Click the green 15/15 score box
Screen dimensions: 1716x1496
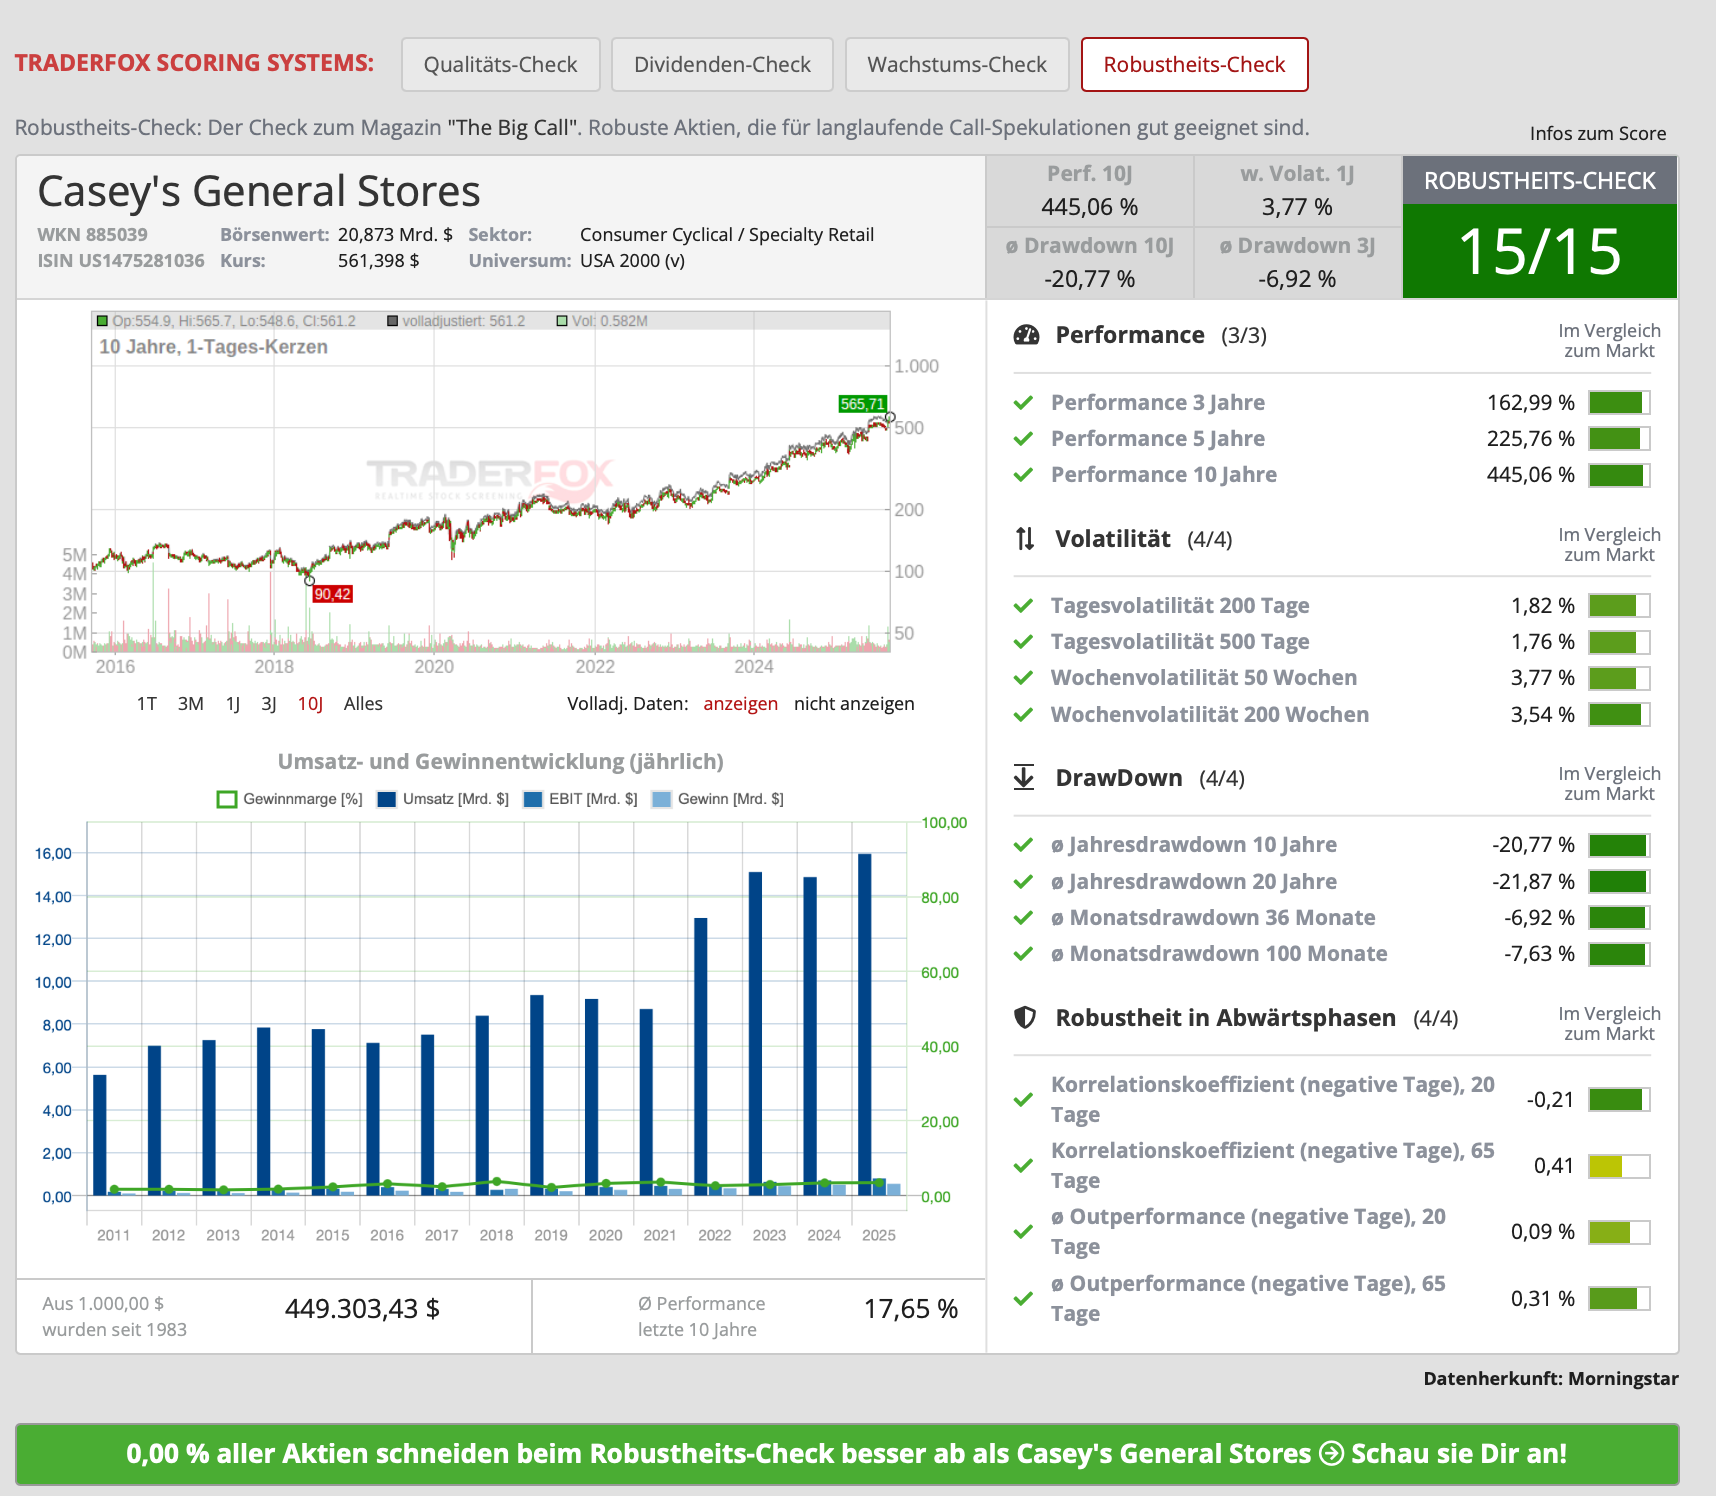click(1540, 251)
